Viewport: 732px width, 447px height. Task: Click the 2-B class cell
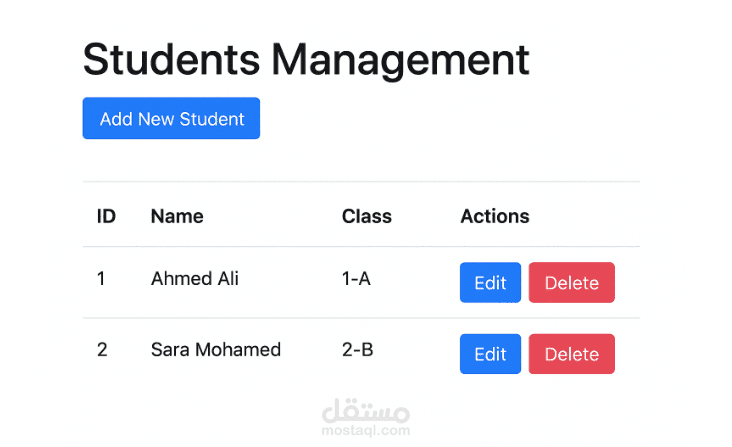[x=357, y=350]
